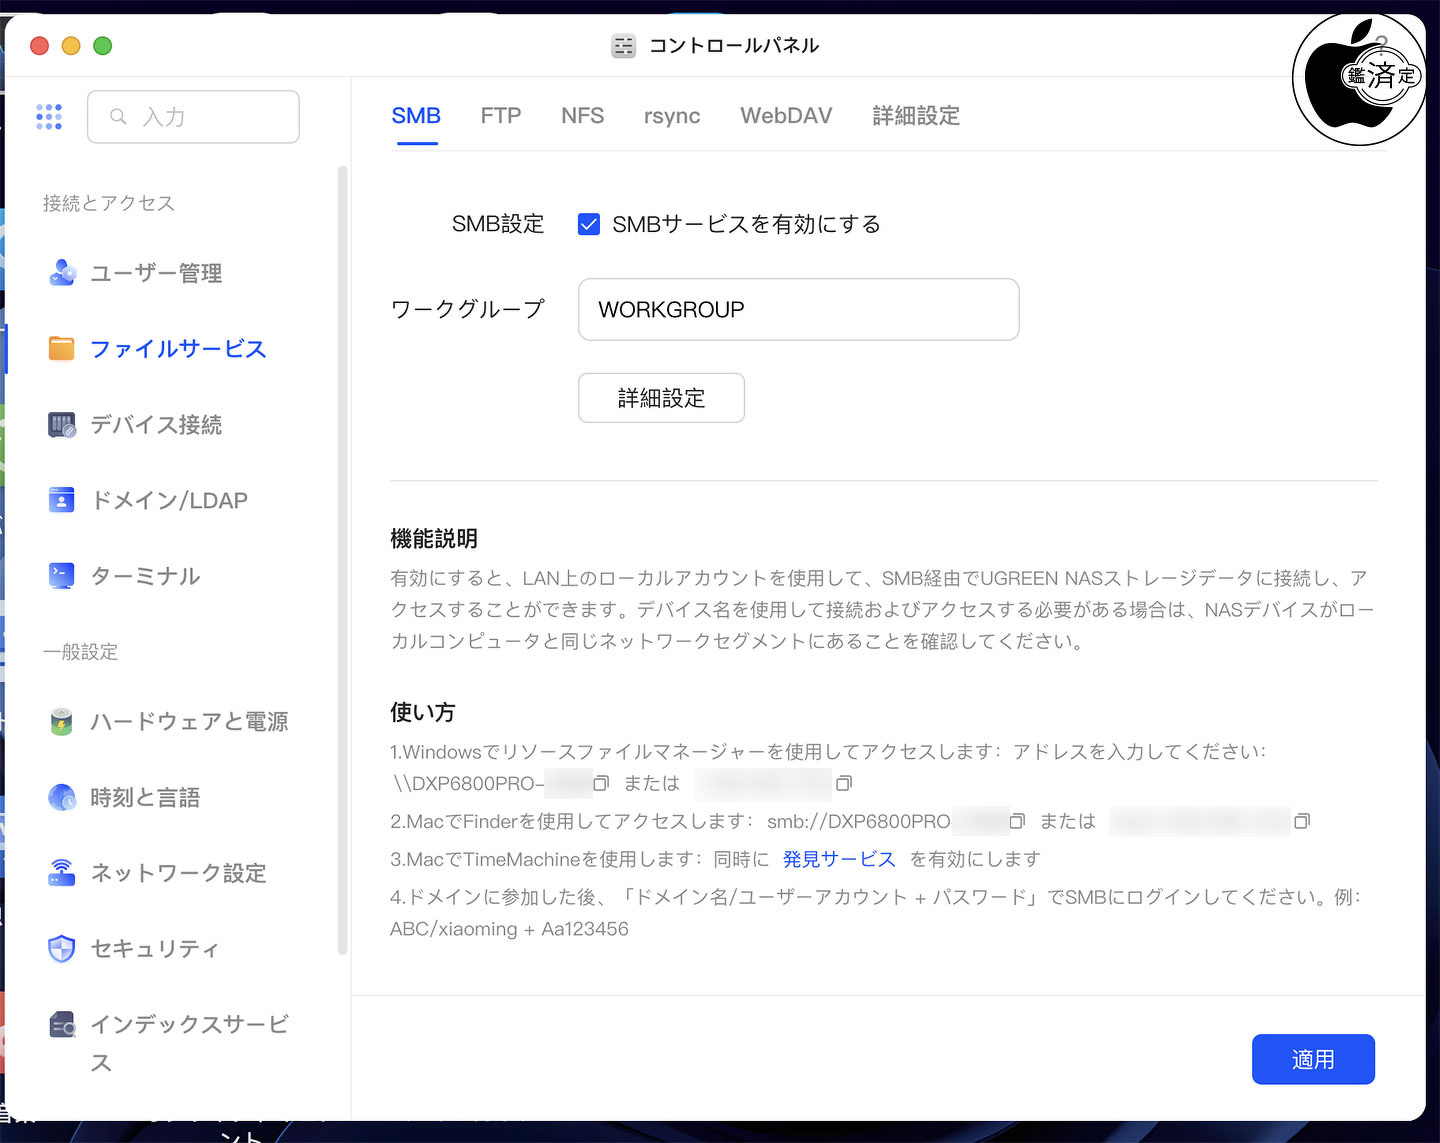Click the 使い方 heading
Screen dimensions: 1440x1143
click(x=423, y=712)
